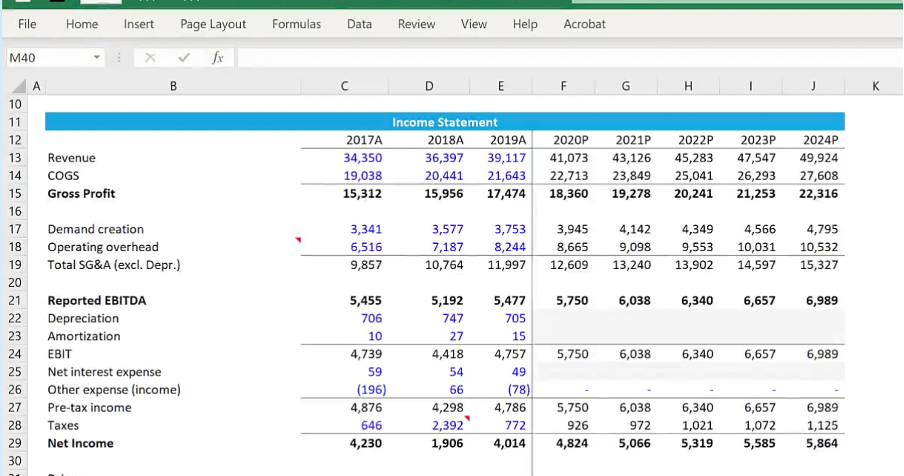Click inside the Name Box showing M40
The width and height of the screenshot is (904, 476).
[x=45, y=58]
